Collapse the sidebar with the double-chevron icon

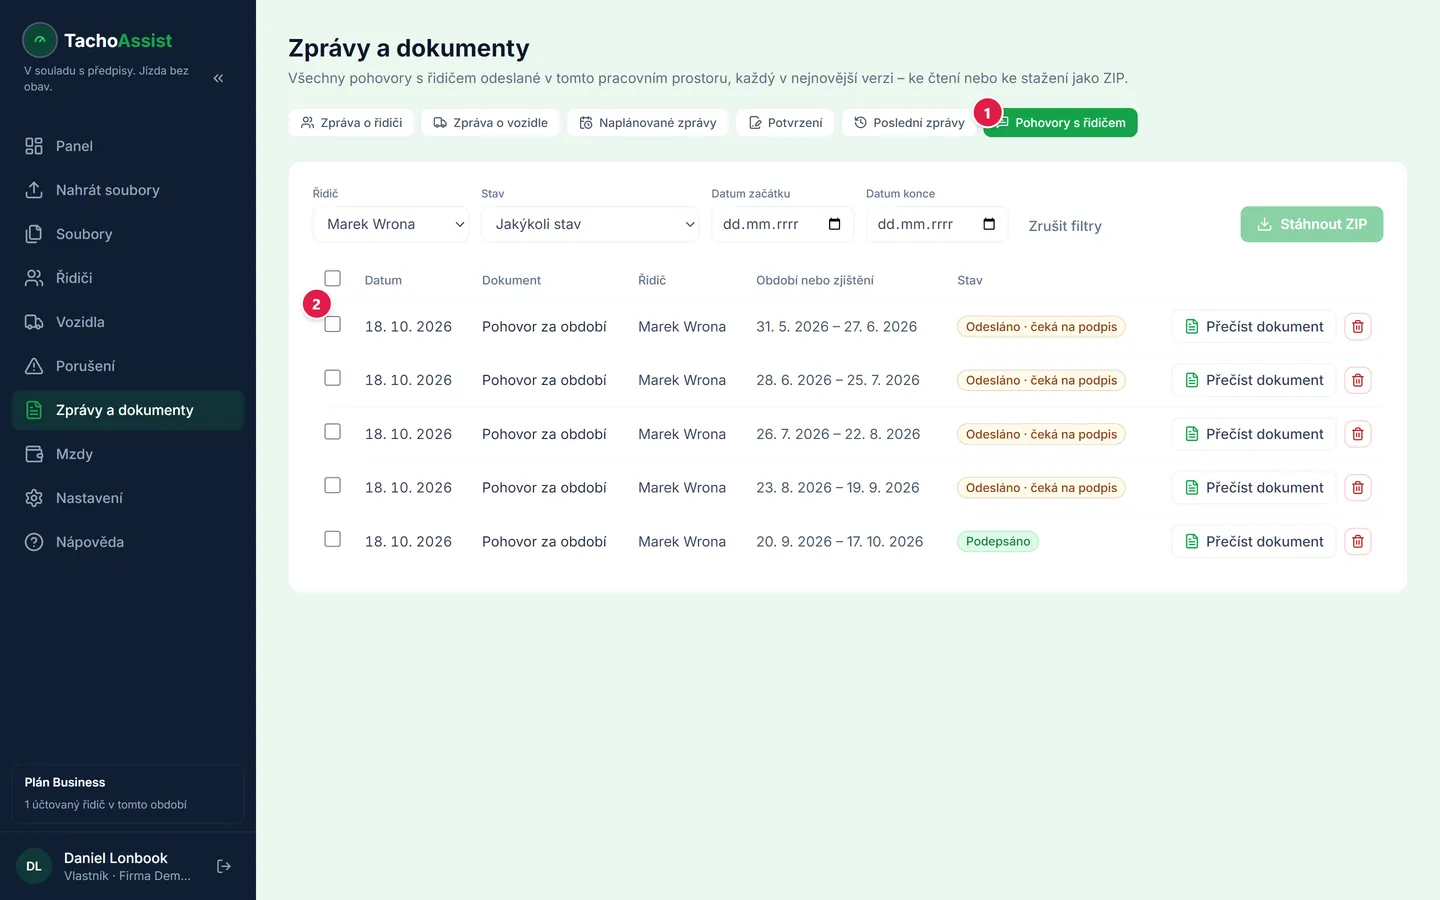pos(218,78)
